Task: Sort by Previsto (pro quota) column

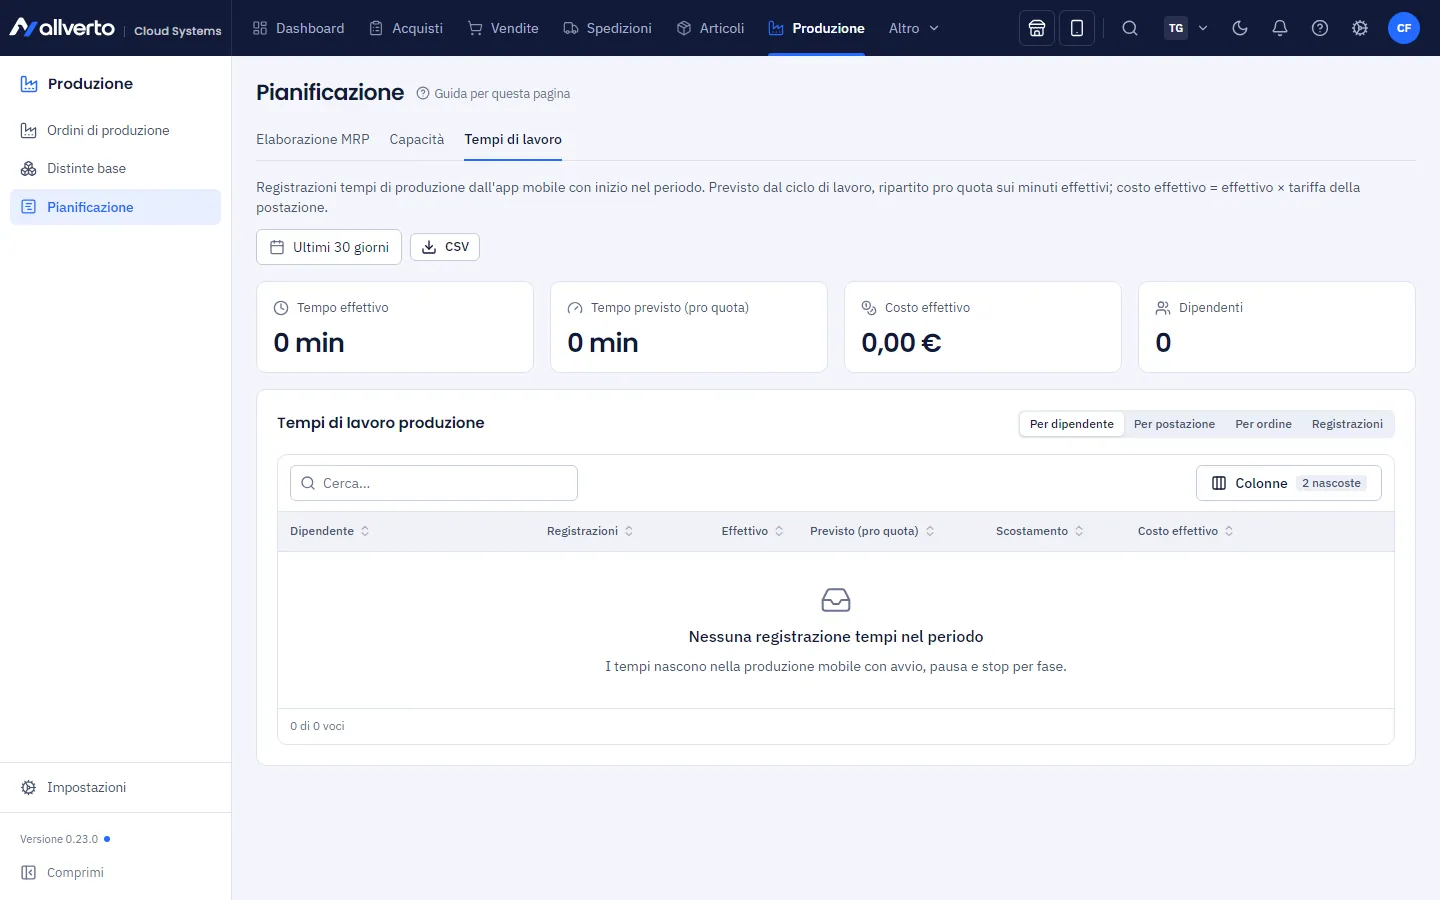Action: [872, 531]
